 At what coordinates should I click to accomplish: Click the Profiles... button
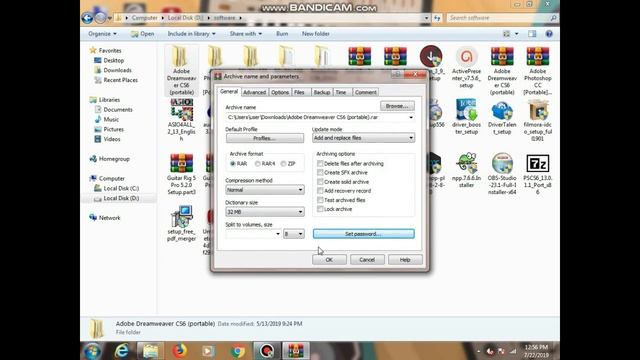pyautogui.click(x=265, y=138)
